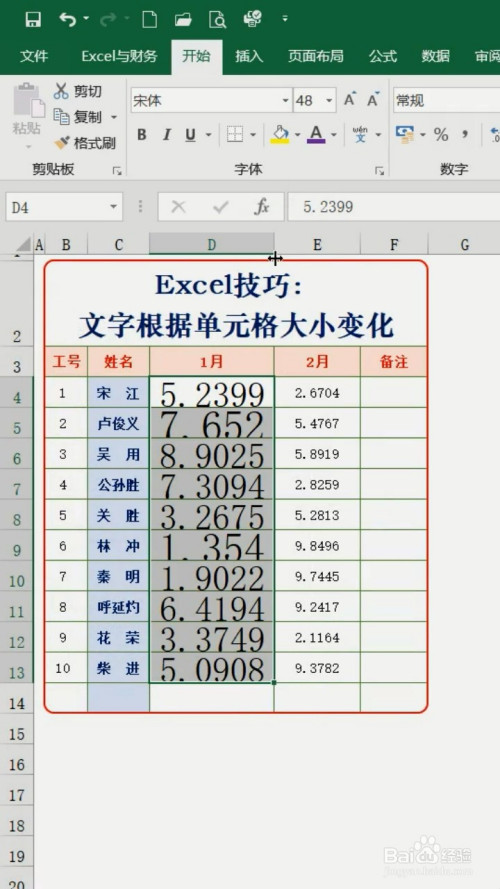Click the formula bar Cancel X icon

[178, 207]
